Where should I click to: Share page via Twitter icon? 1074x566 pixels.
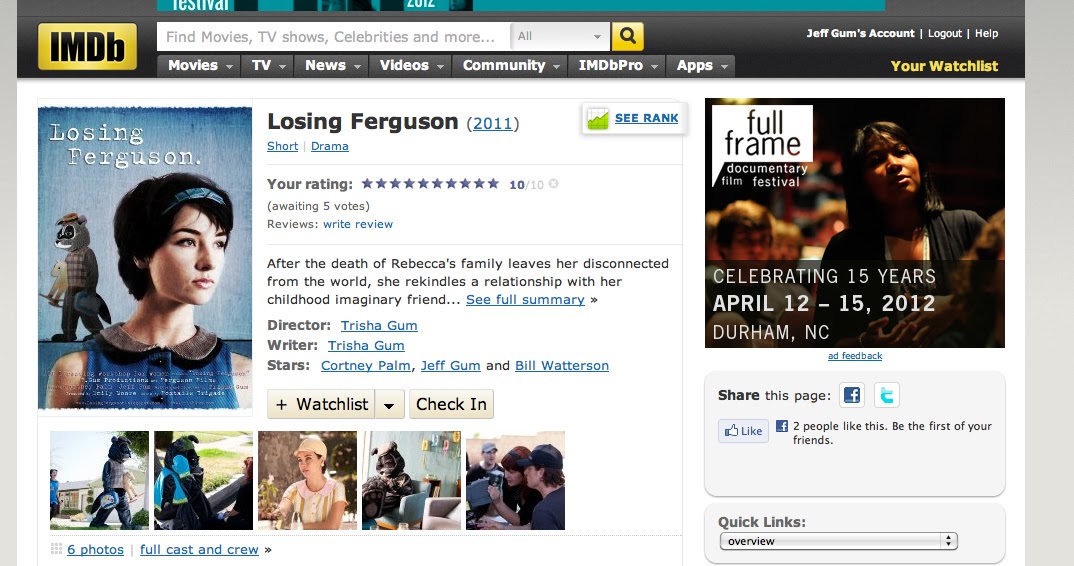tap(887, 395)
